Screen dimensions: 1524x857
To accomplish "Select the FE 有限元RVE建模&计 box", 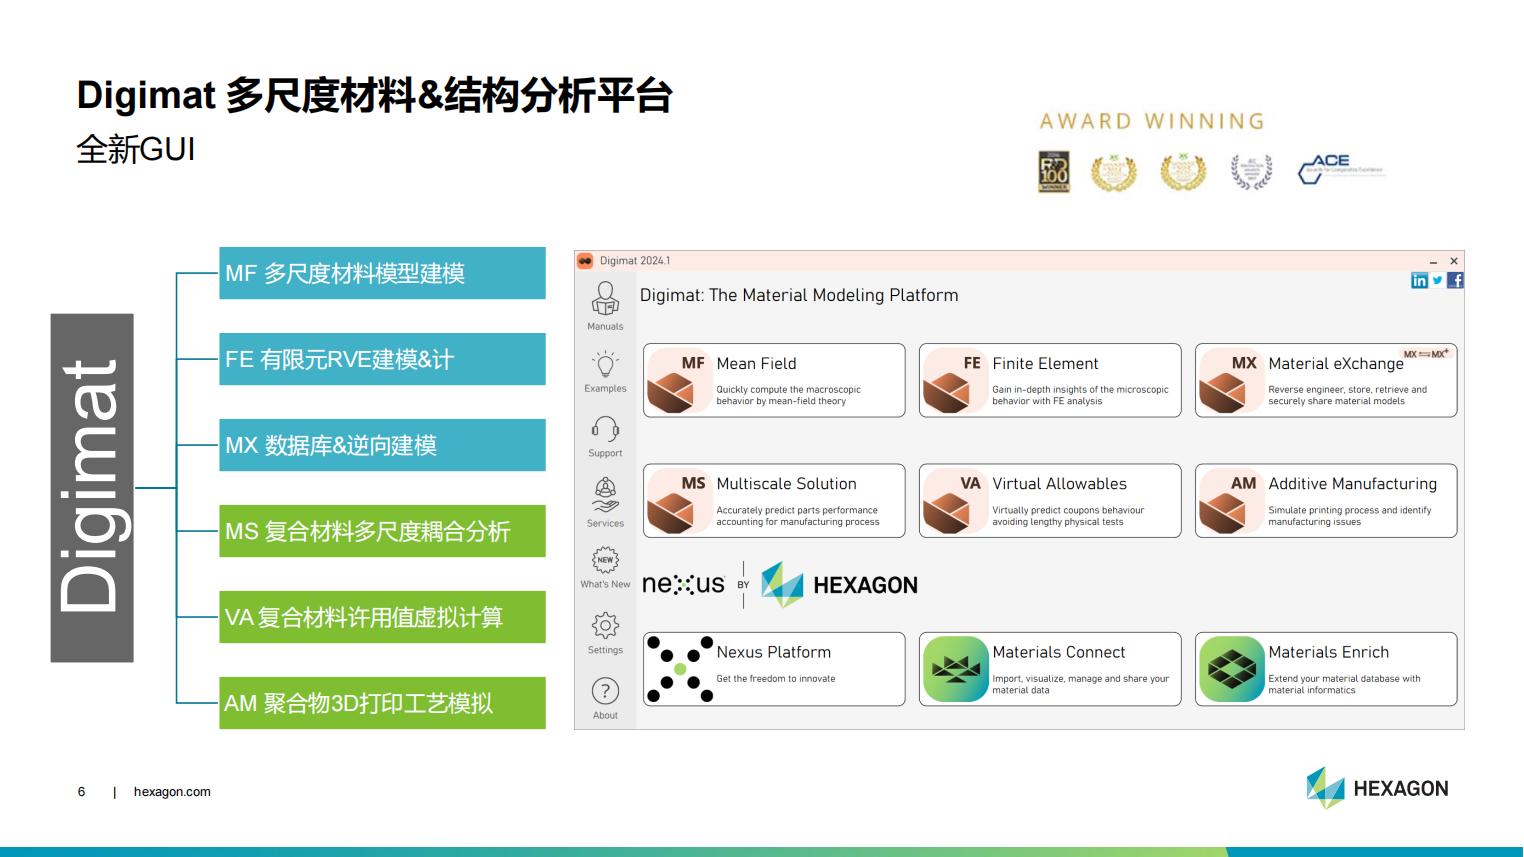I will [x=382, y=359].
